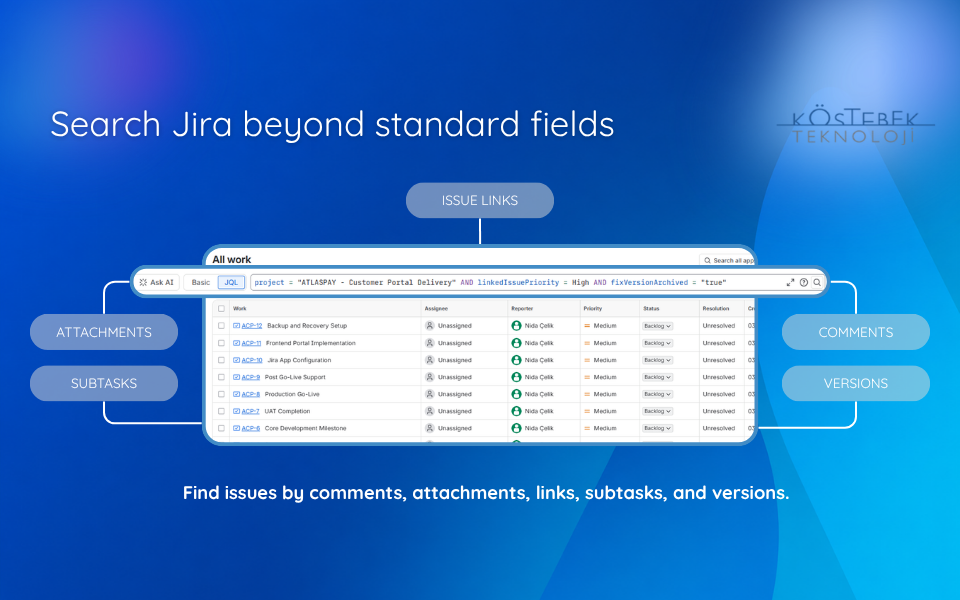
Task: Open JQL syntax help icon
Action: (x=804, y=282)
